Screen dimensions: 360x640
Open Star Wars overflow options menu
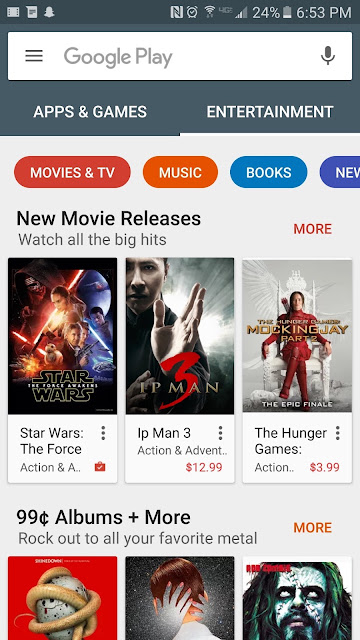pos(103,433)
